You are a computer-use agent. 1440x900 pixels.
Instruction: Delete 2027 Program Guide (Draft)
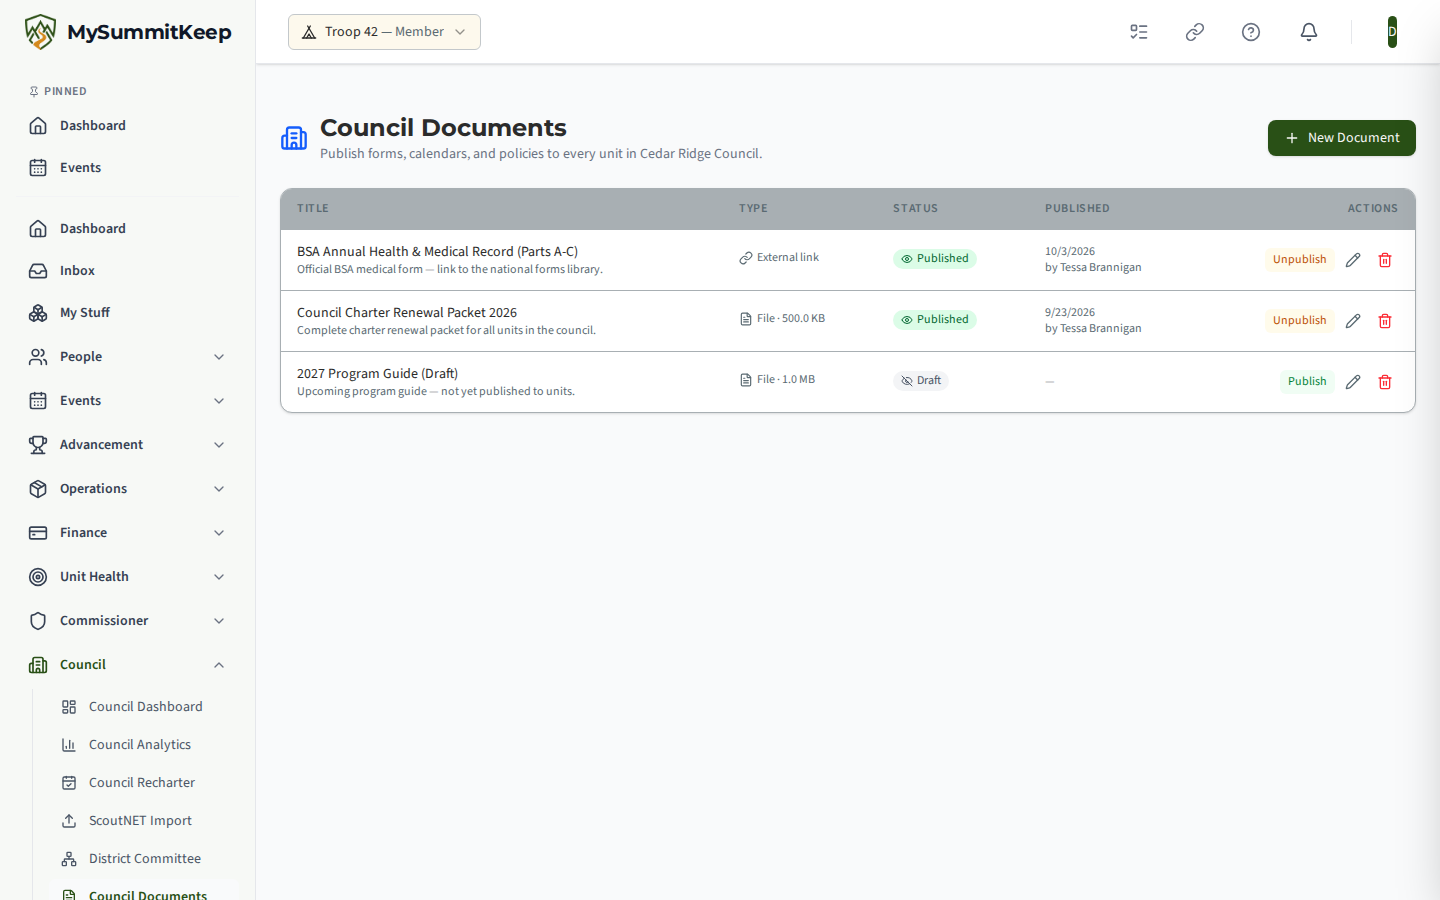coord(1385,382)
